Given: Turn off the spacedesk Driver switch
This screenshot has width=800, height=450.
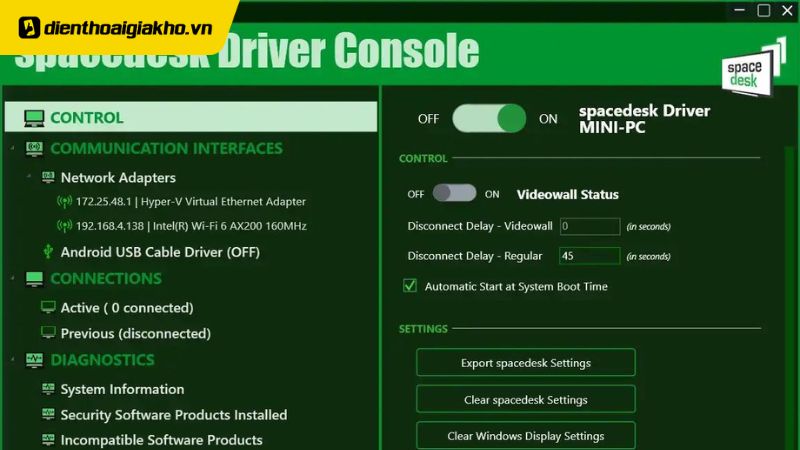Looking at the screenshot, I should [x=489, y=119].
